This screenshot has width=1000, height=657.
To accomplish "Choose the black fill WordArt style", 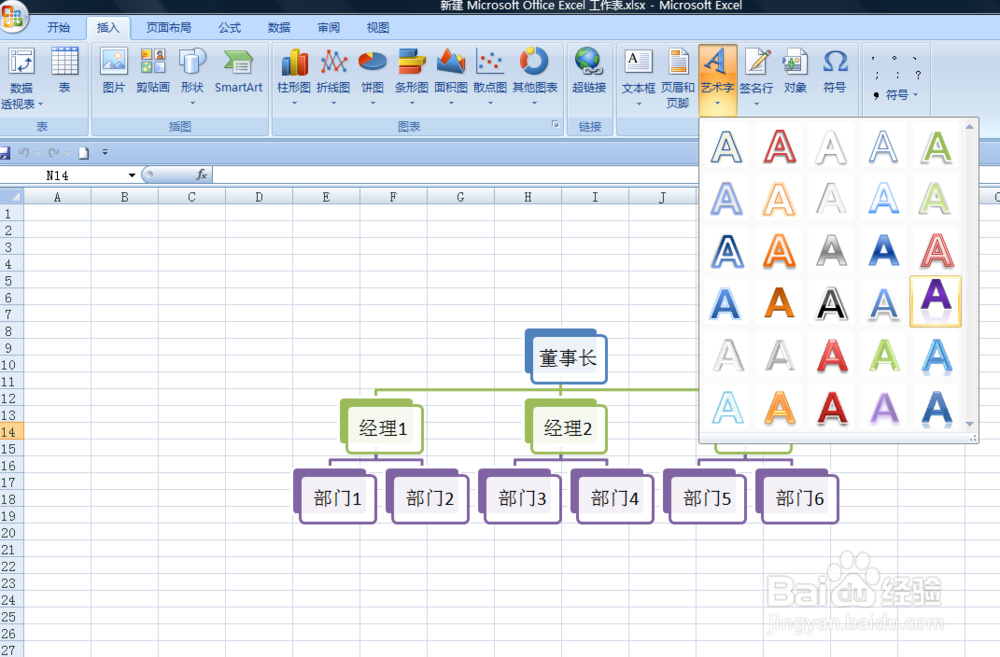I will 832,303.
